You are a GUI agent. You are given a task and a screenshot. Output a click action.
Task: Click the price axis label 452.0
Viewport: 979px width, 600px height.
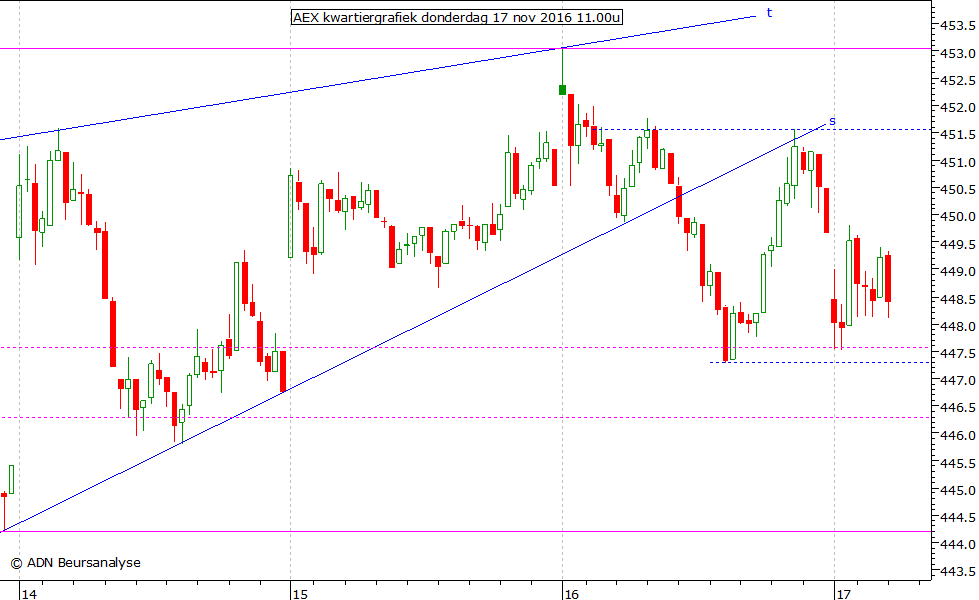[958, 107]
